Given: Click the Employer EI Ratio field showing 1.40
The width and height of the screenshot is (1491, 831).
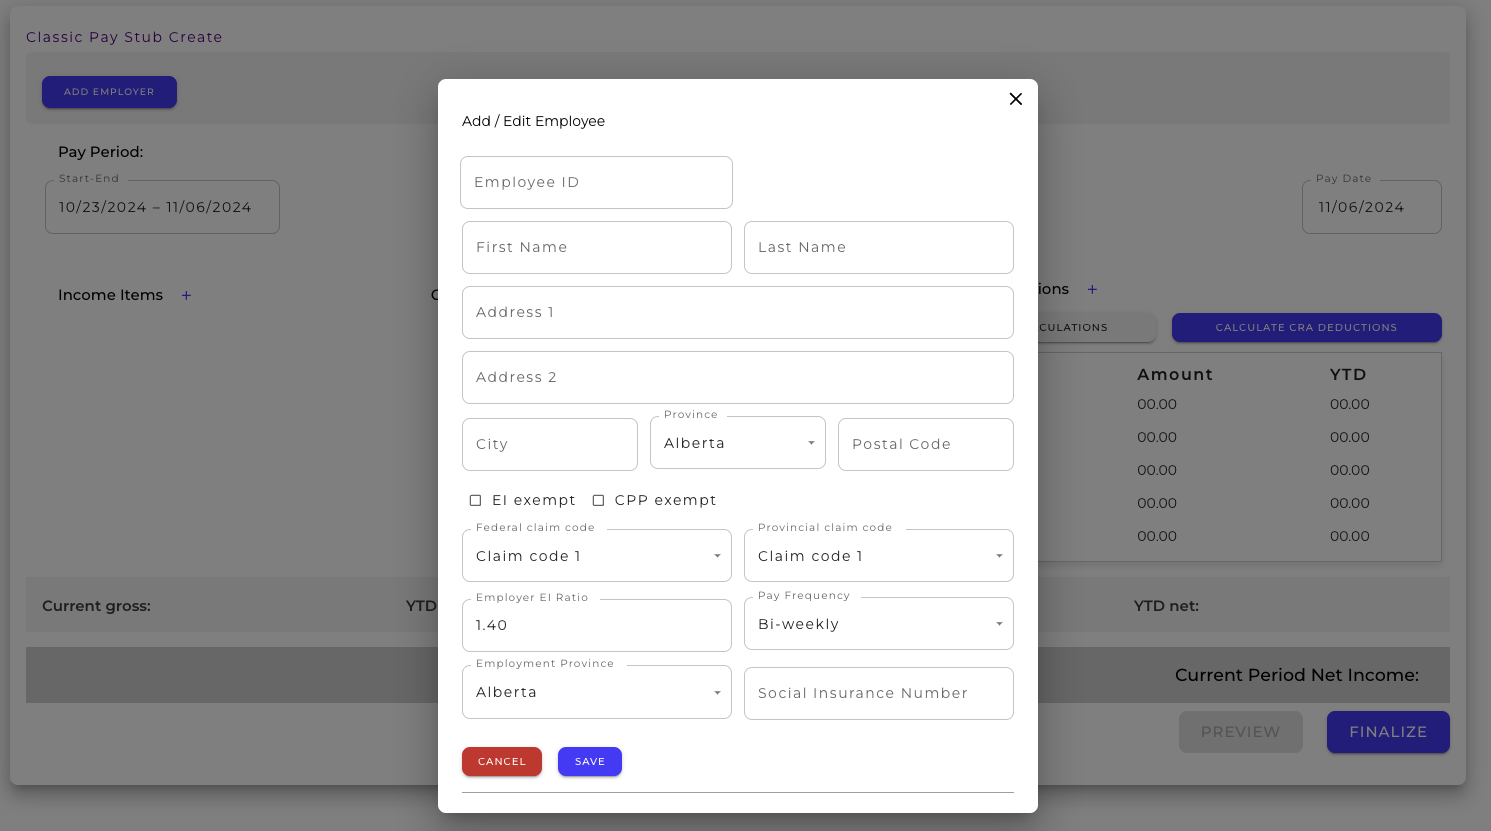Looking at the screenshot, I should tap(597, 625).
